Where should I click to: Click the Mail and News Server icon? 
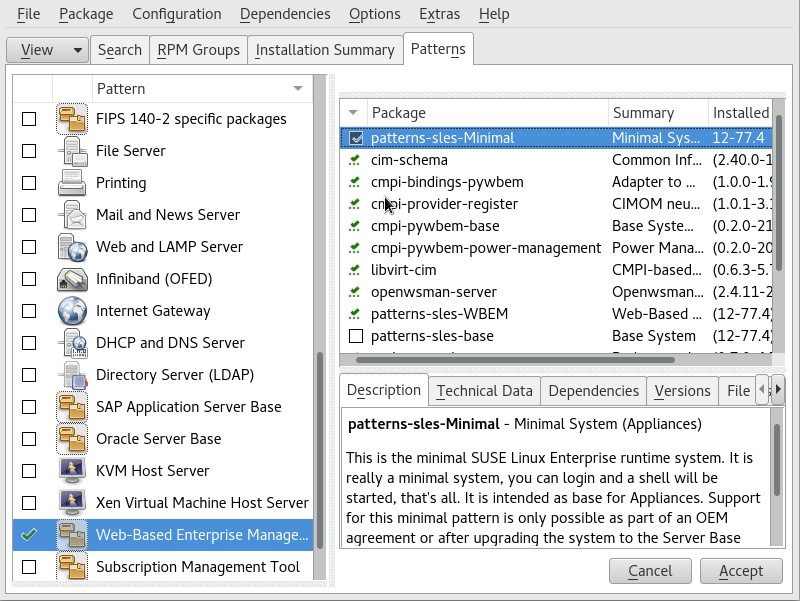coord(72,215)
